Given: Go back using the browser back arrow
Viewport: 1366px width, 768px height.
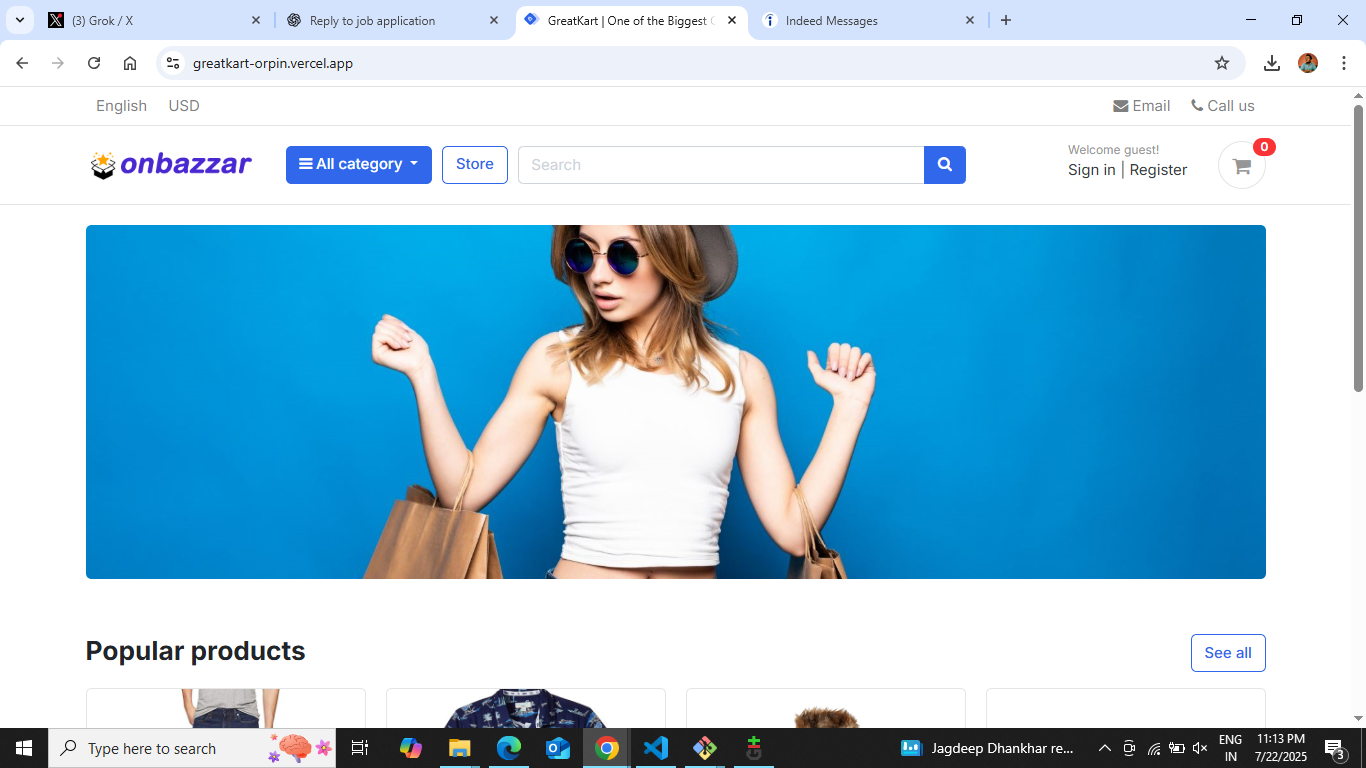Looking at the screenshot, I should [22, 63].
